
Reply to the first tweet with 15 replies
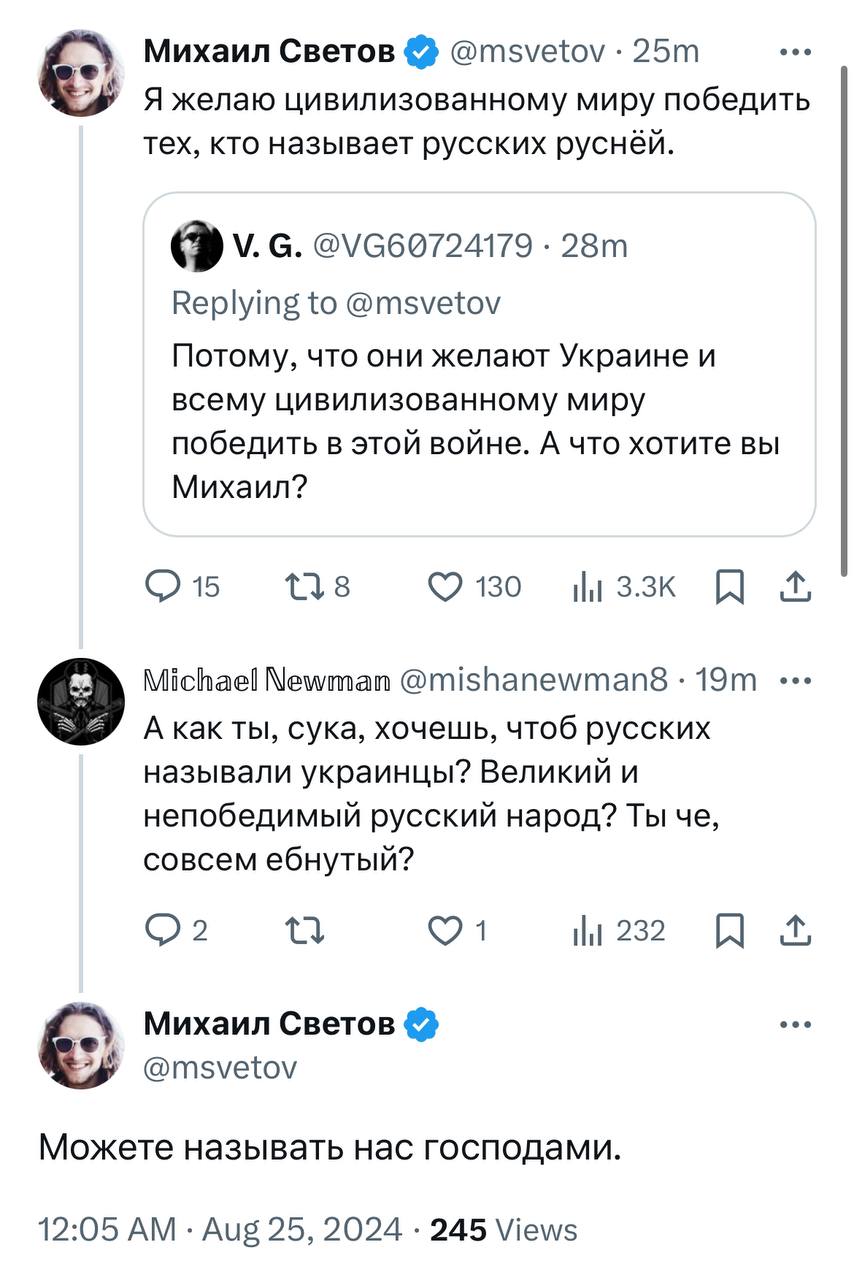tap(161, 587)
